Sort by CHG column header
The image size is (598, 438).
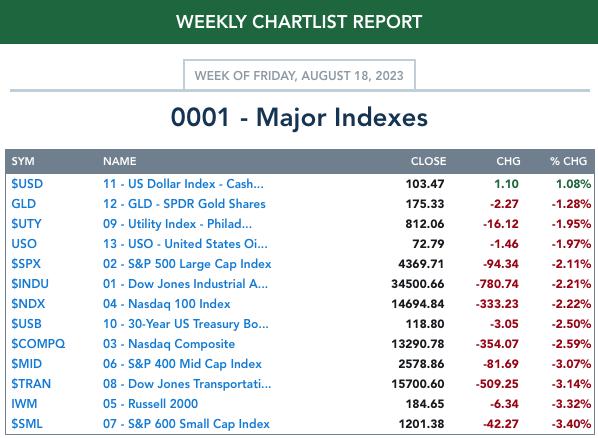(x=508, y=161)
